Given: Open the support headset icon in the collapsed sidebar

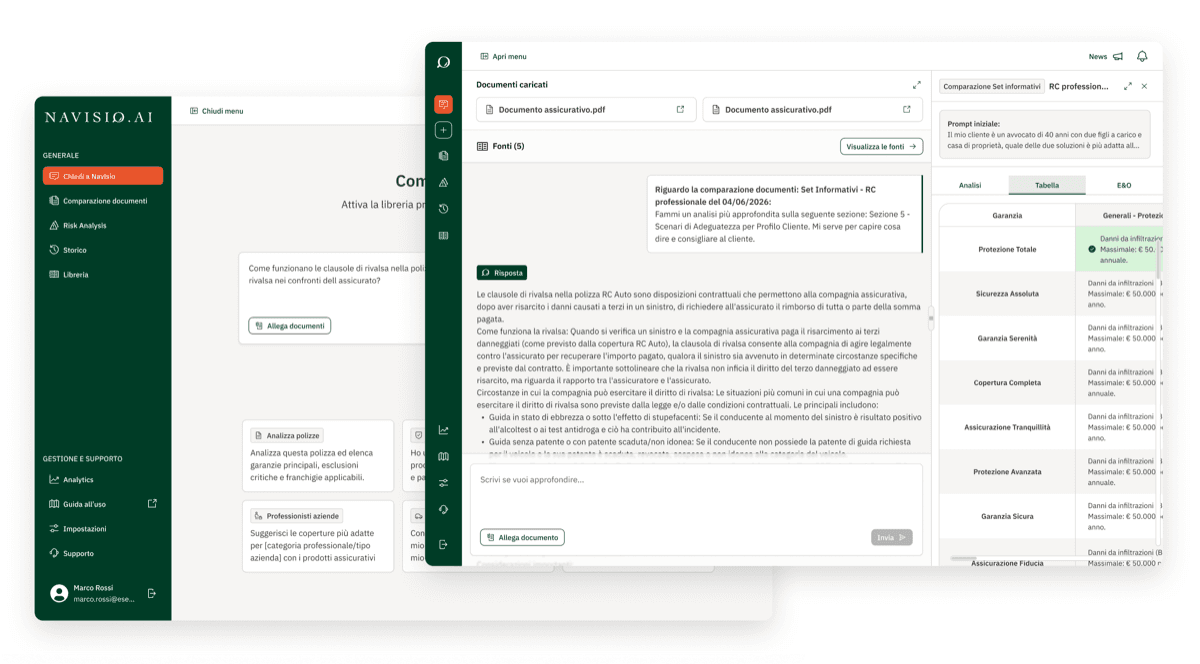Looking at the screenshot, I should (443, 509).
